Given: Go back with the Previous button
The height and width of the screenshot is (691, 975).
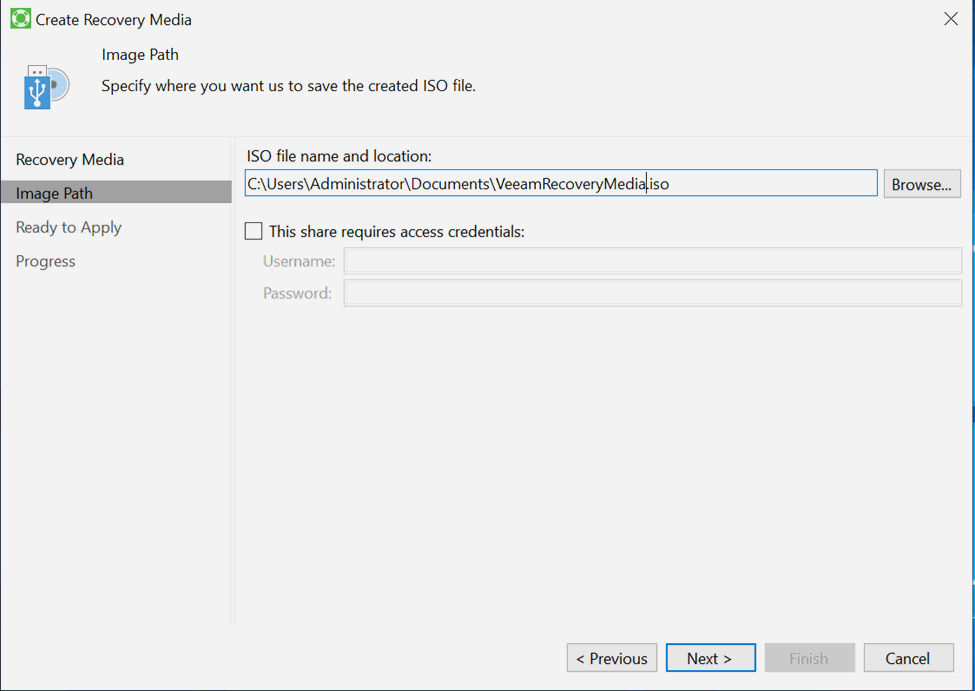Looking at the screenshot, I should pos(612,658).
